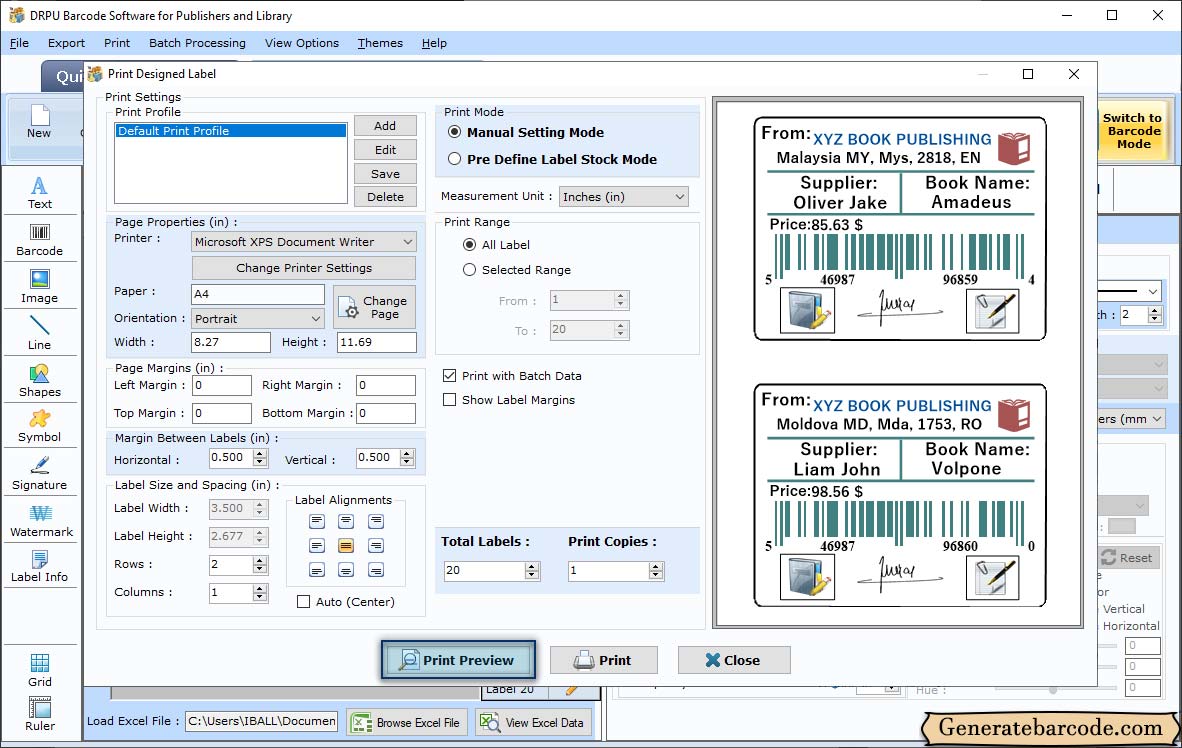
Task: Enable Show Label Margins checkbox
Action: 449,400
